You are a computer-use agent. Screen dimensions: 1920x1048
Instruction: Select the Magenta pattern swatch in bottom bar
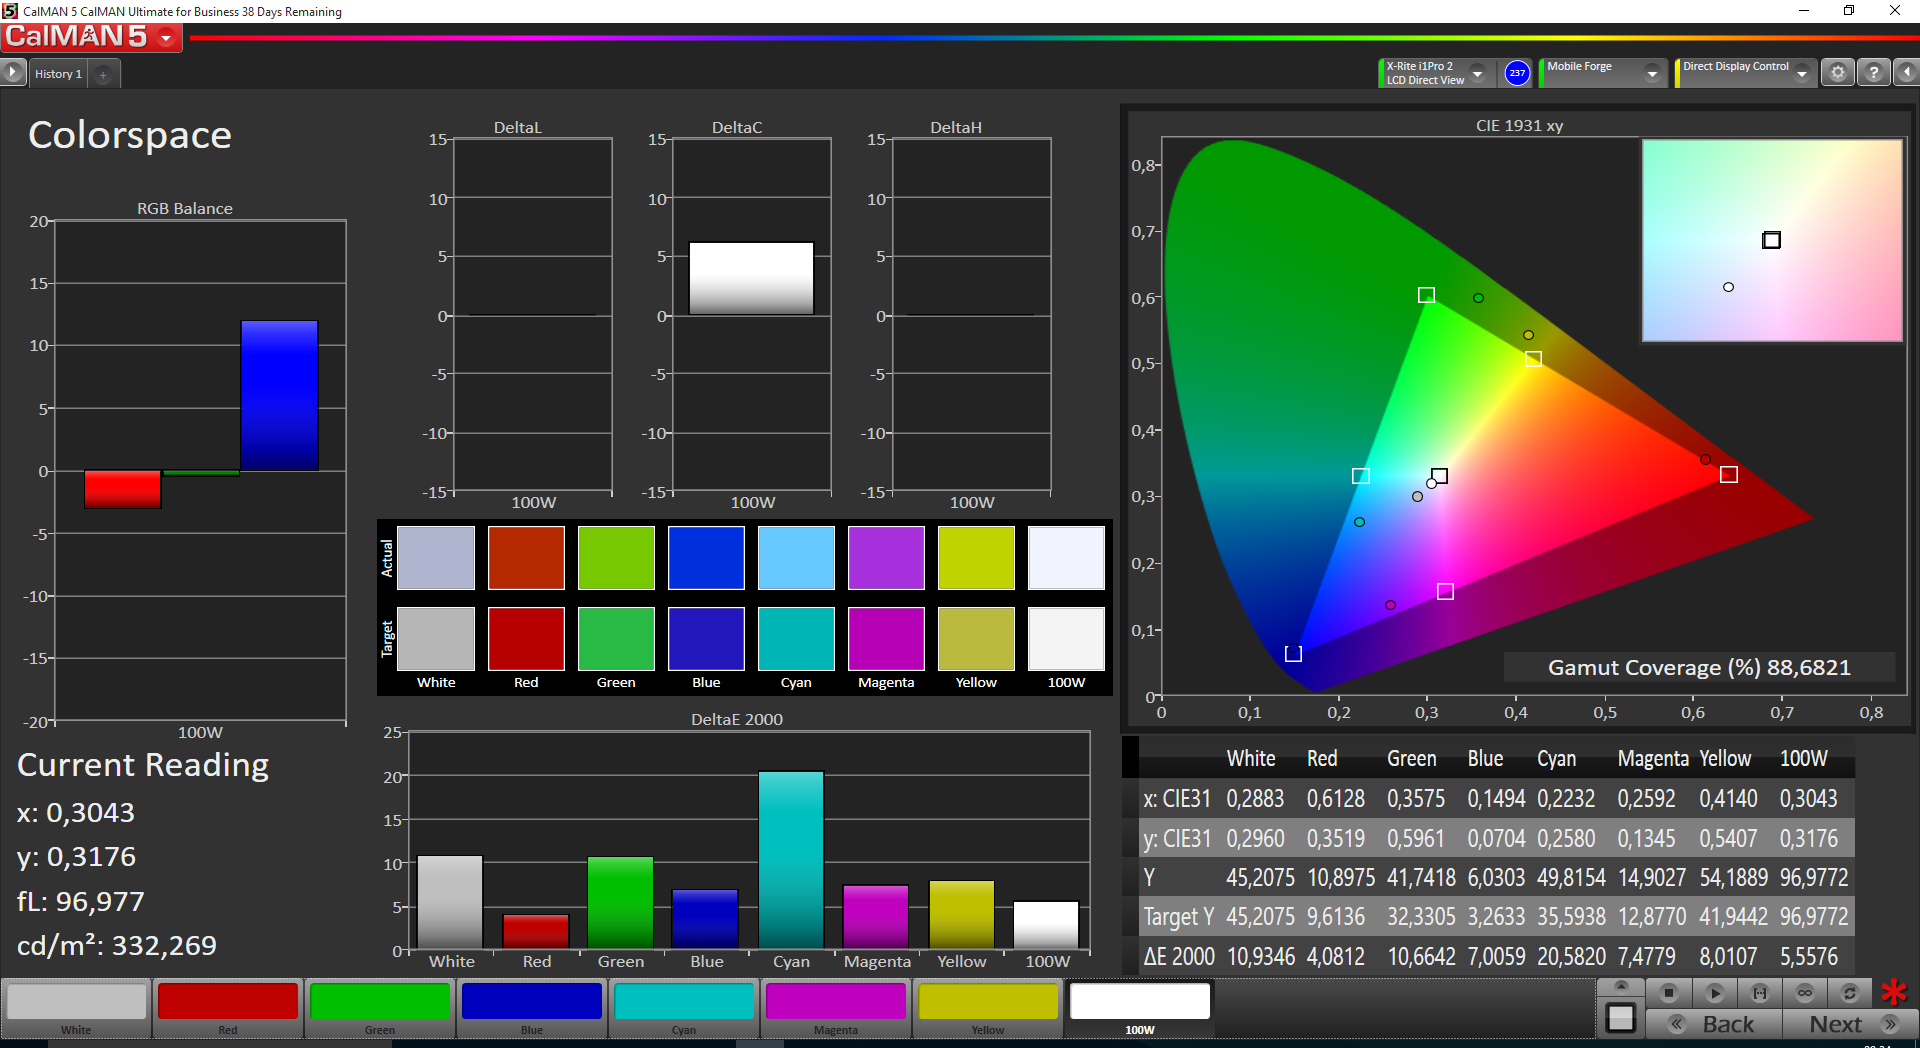pos(836,1009)
